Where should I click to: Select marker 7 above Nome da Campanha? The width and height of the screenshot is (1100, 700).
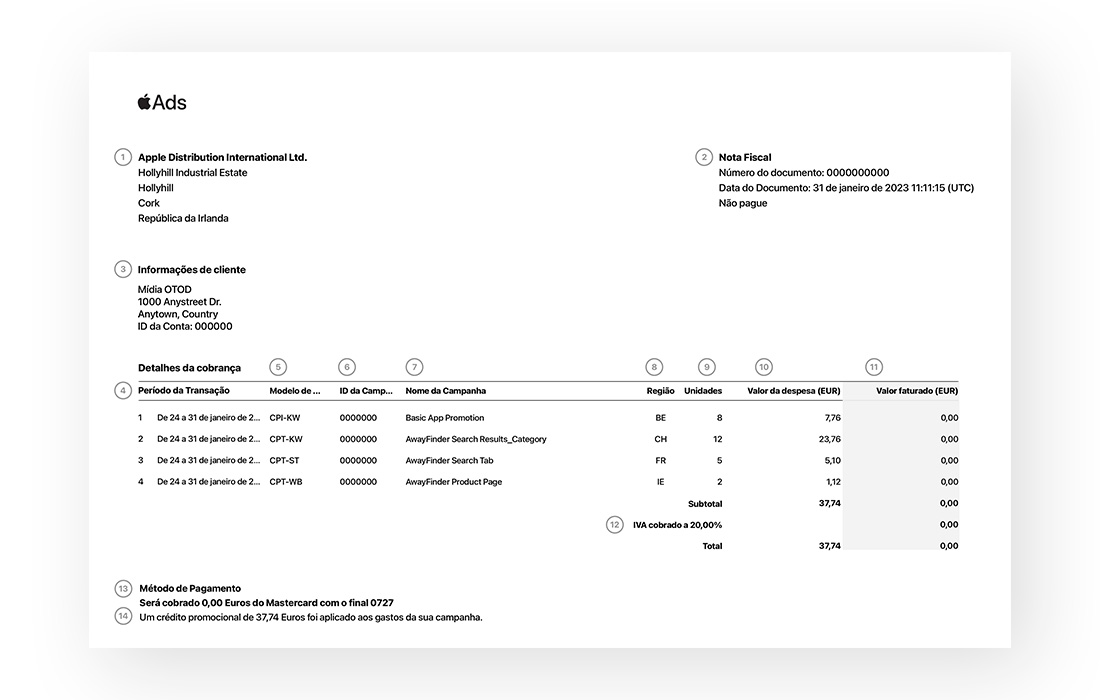pyautogui.click(x=415, y=367)
